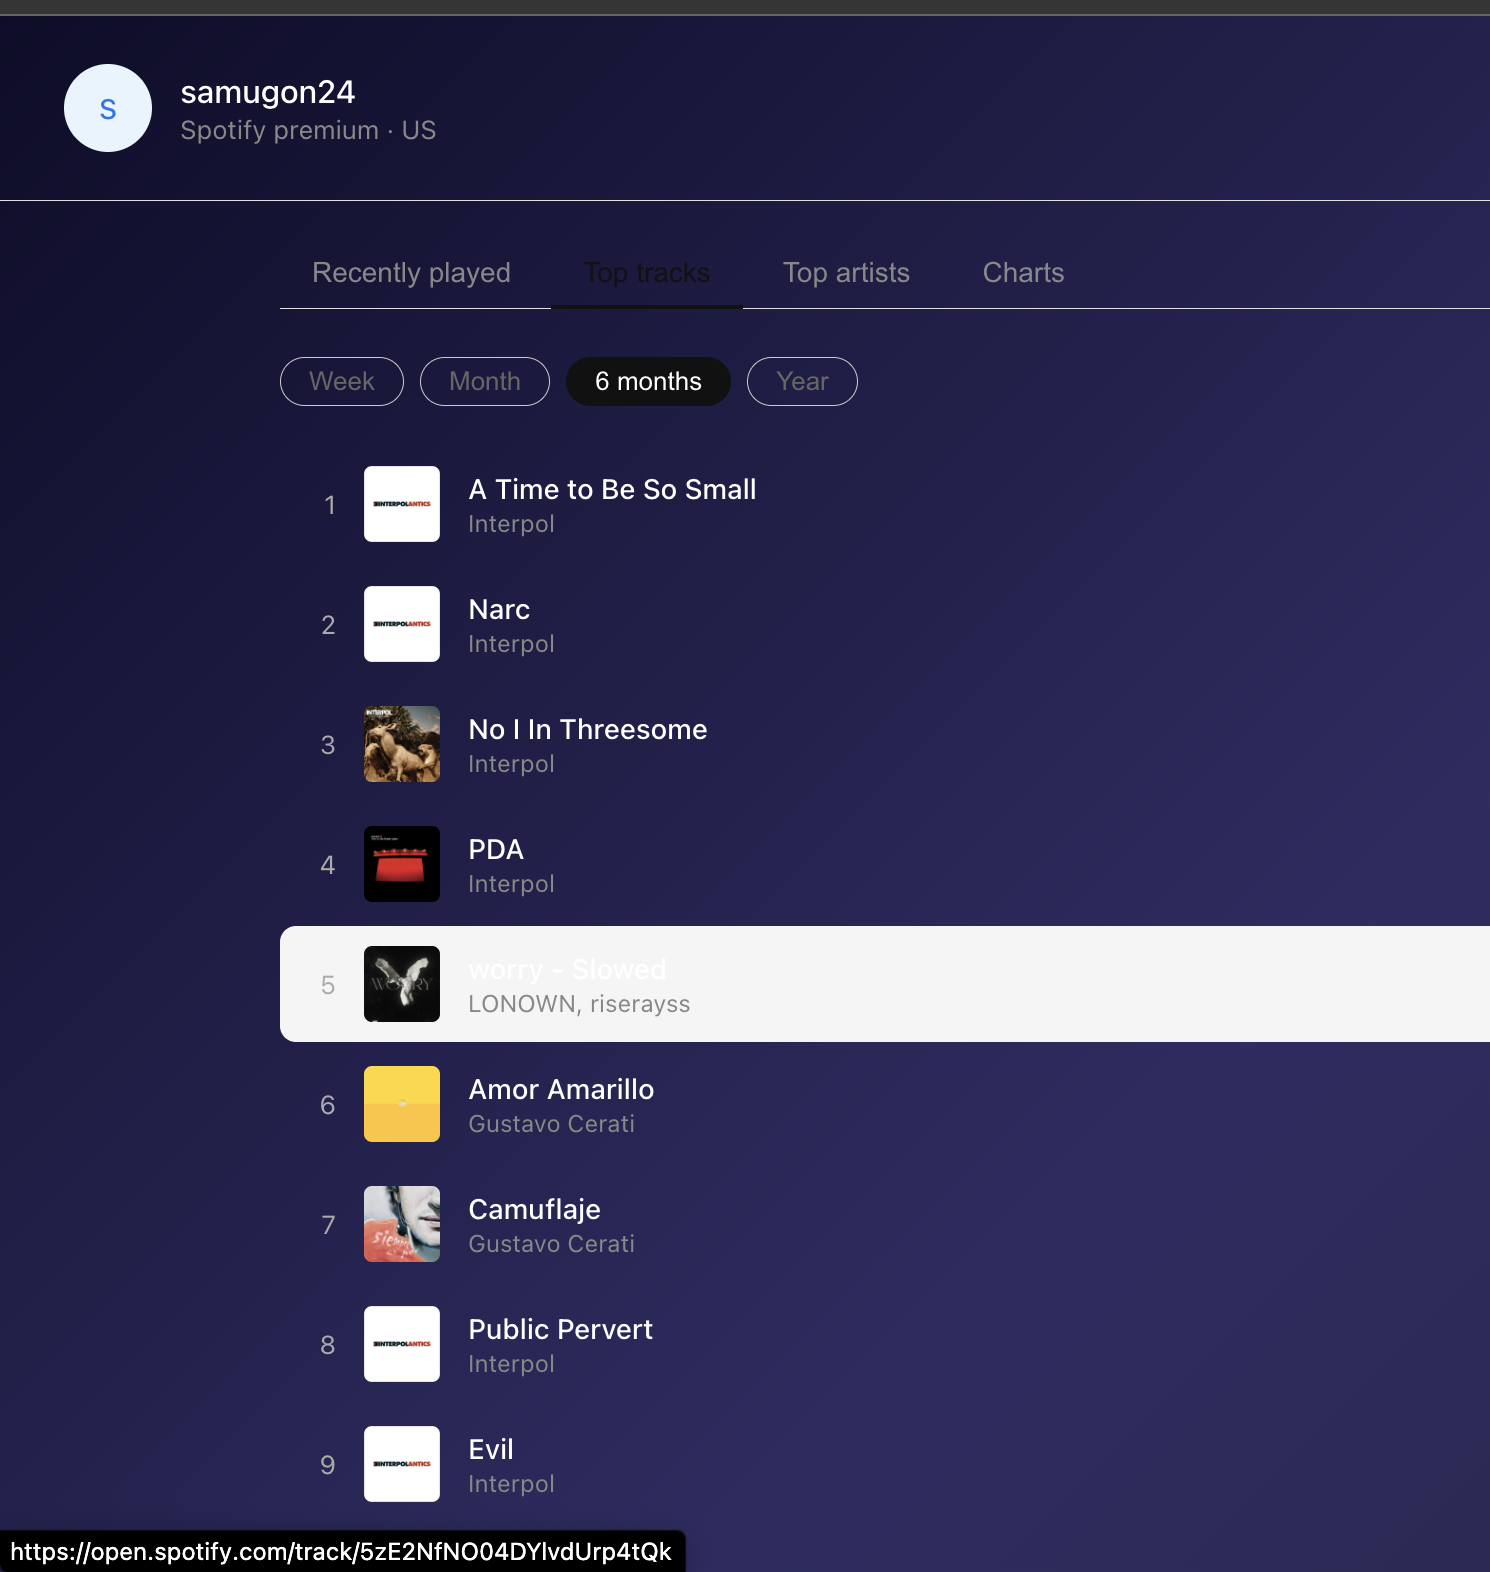
Task: Click the samugon24 username
Action: click(268, 92)
